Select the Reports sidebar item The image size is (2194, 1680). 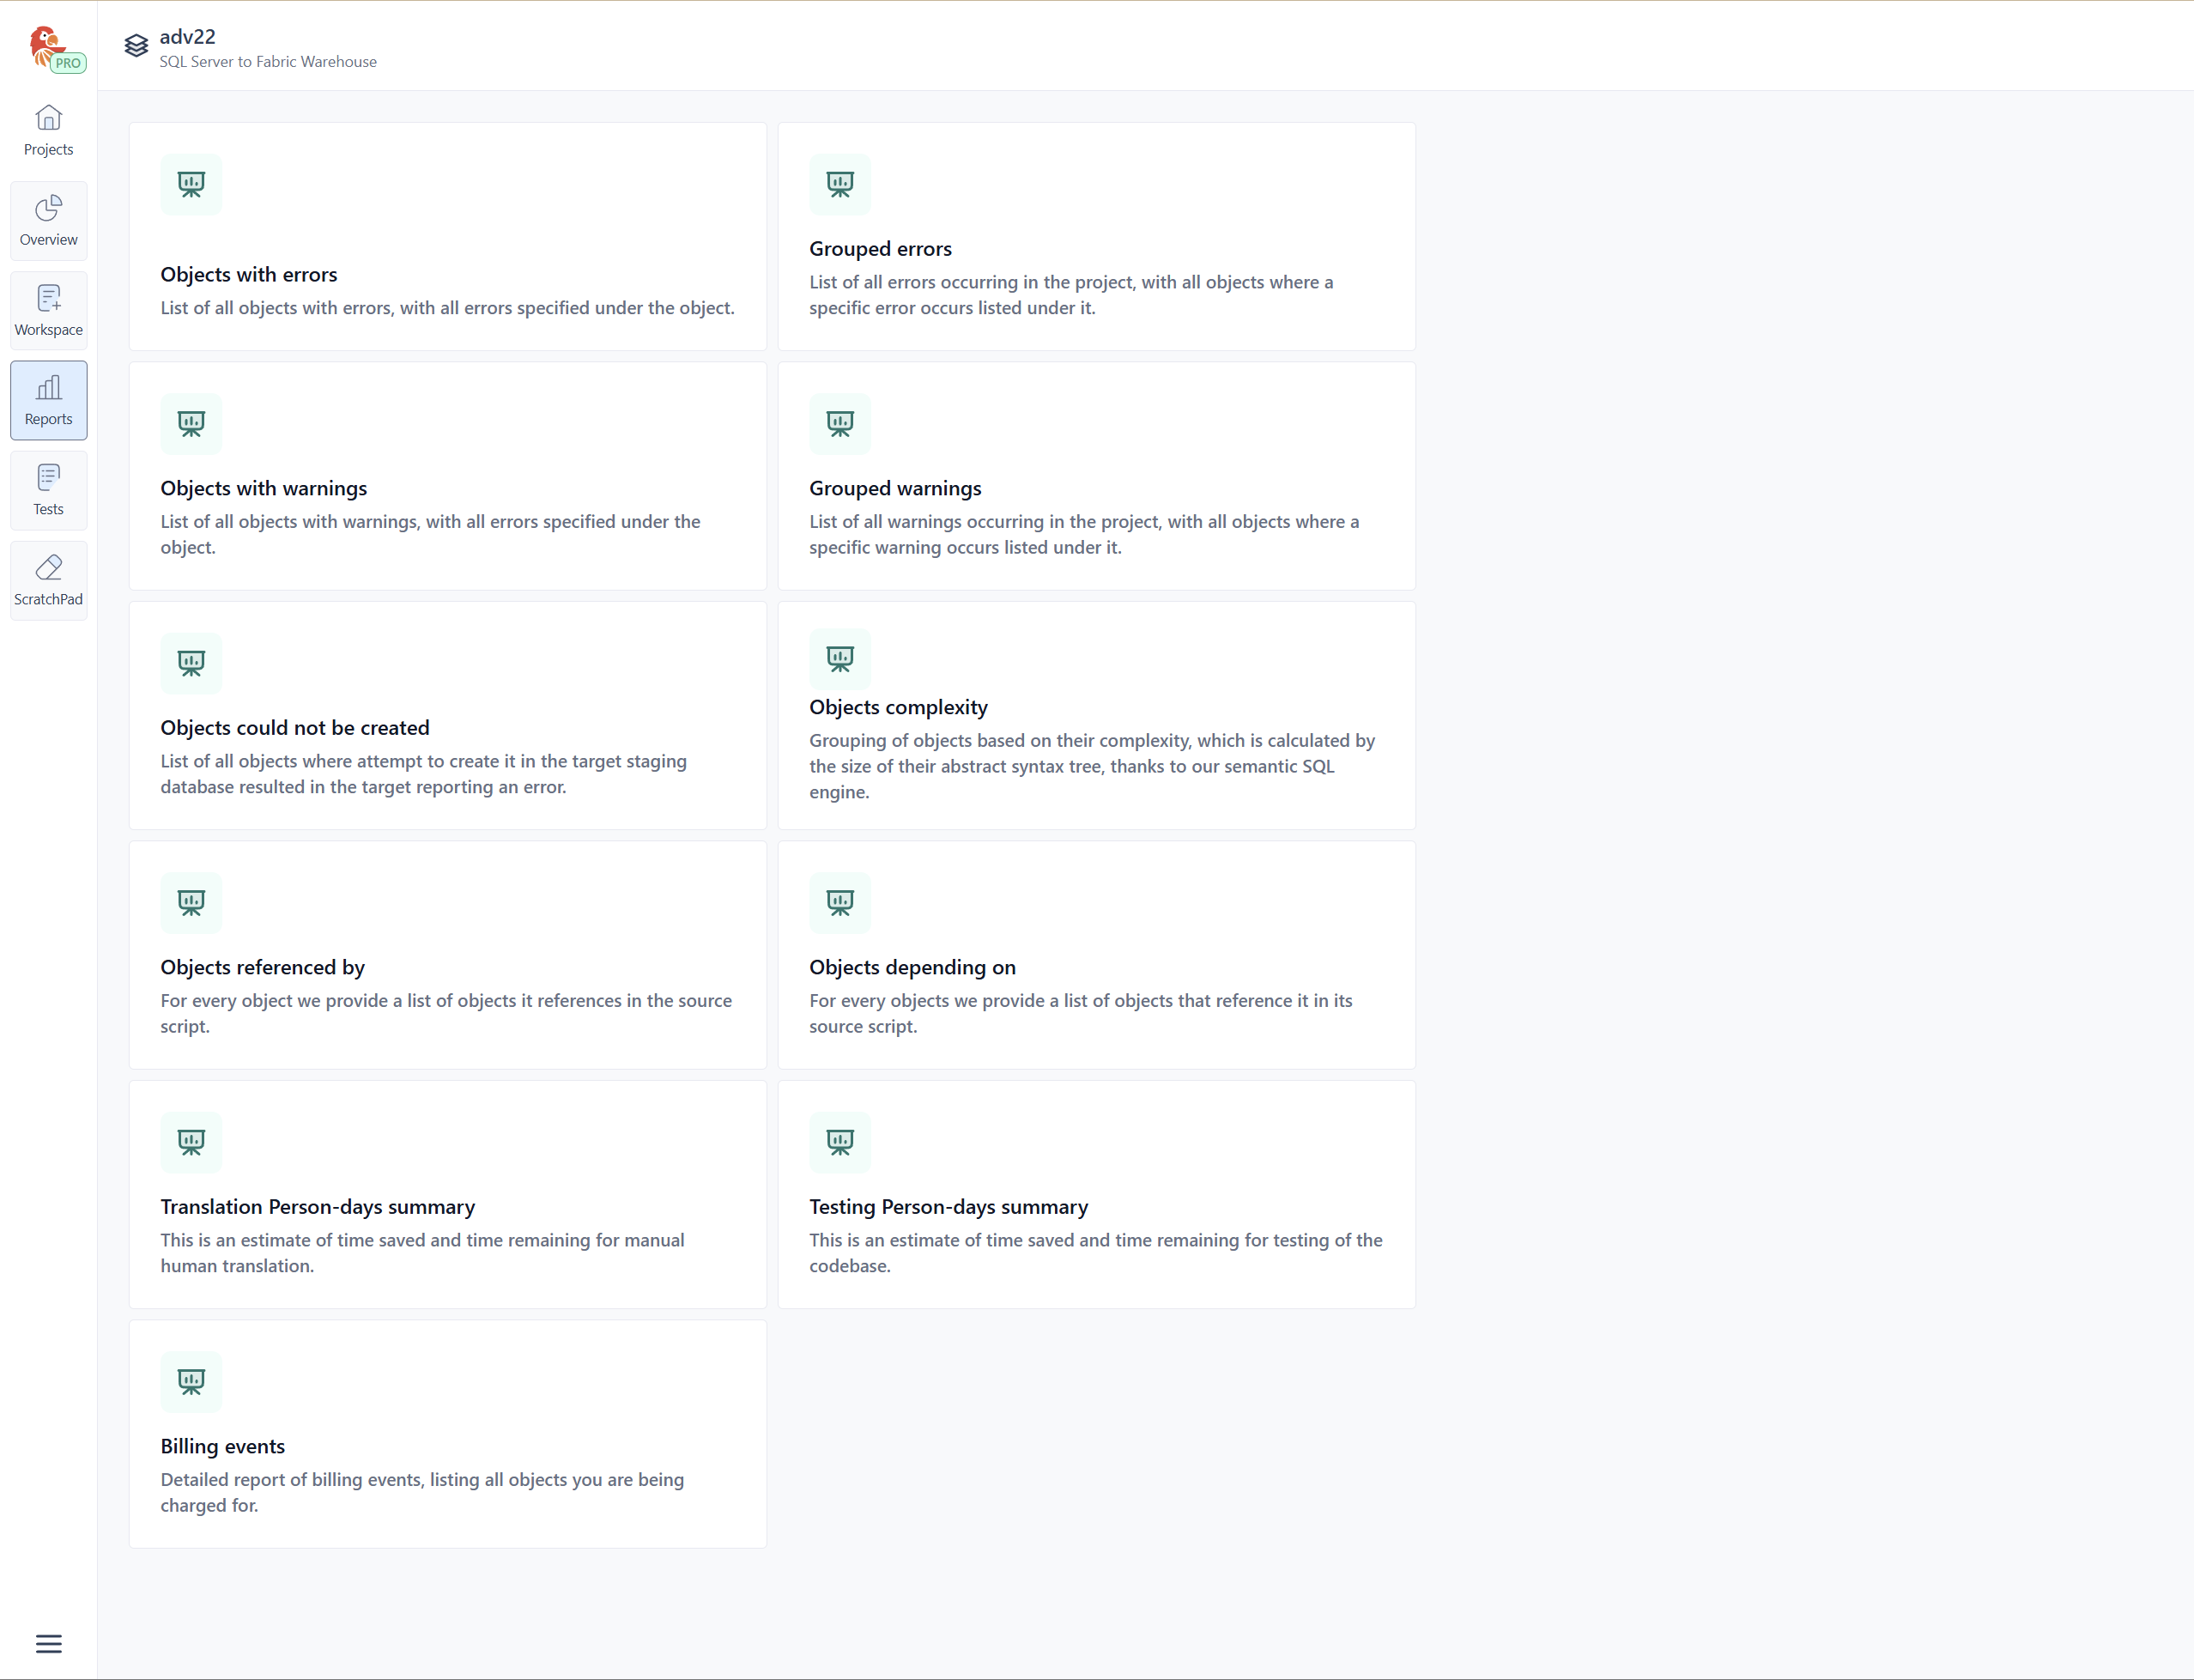point(48,400)
